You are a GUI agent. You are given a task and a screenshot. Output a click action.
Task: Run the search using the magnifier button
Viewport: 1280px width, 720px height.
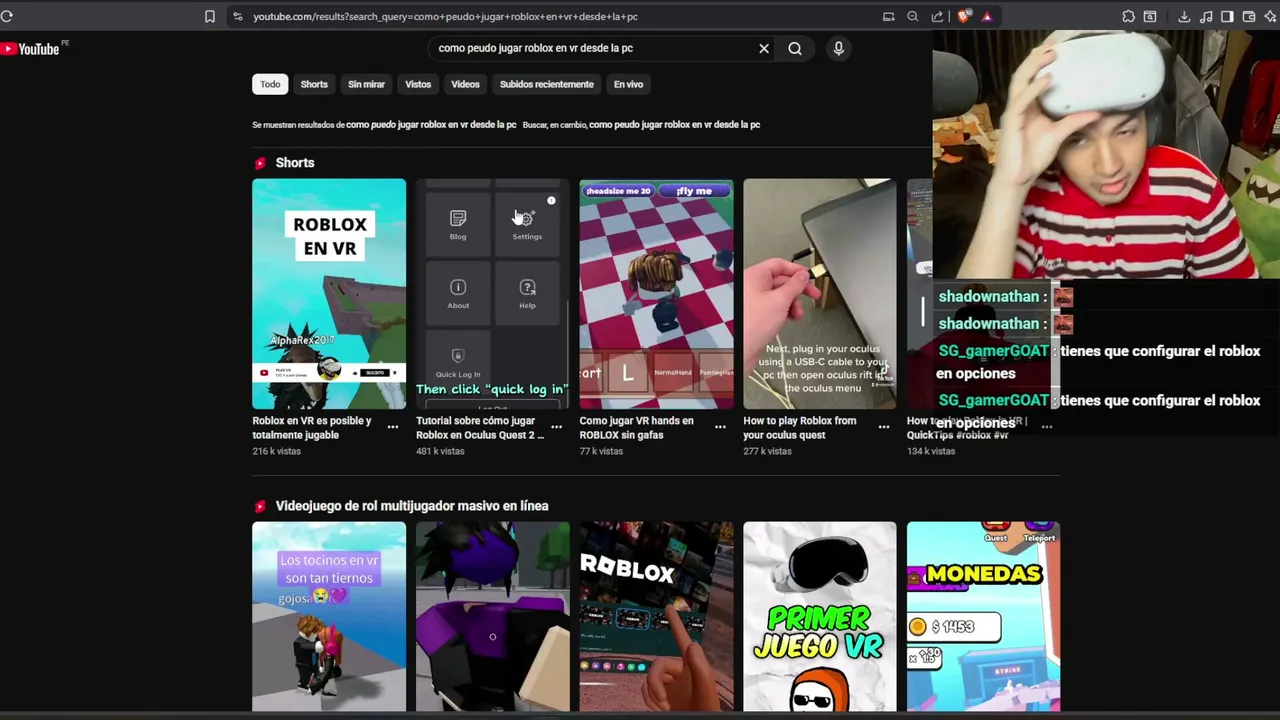(x=795, y=48)
